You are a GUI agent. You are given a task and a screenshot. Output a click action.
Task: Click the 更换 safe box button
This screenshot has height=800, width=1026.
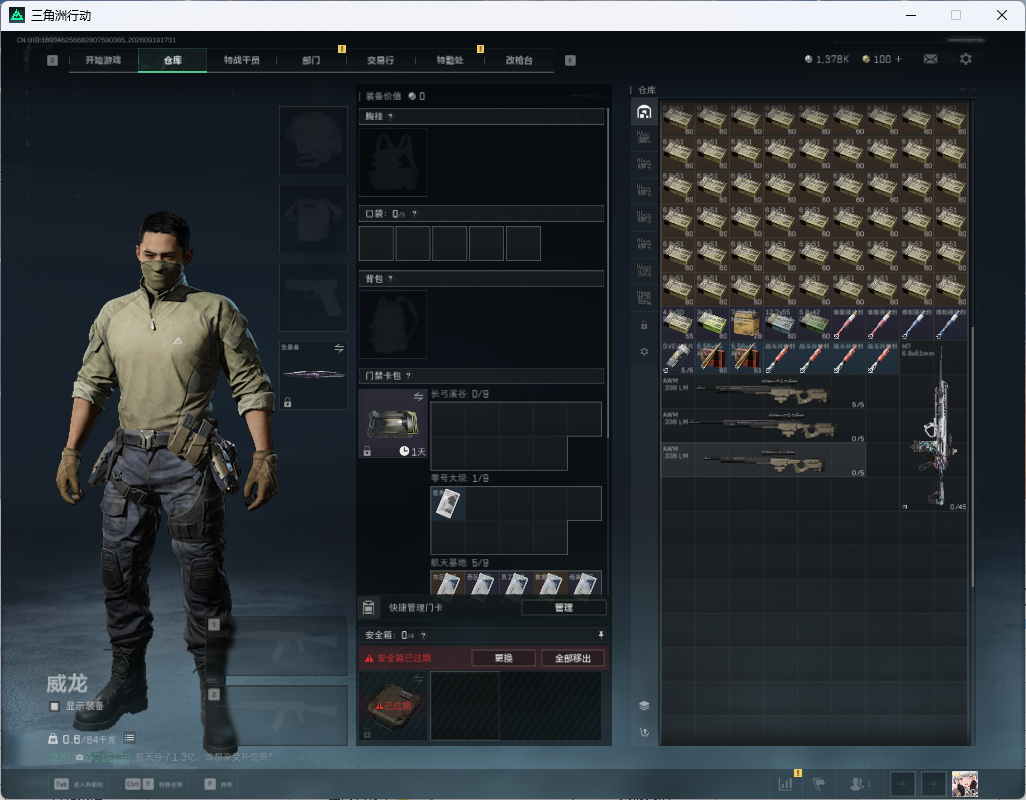(503, 658)
